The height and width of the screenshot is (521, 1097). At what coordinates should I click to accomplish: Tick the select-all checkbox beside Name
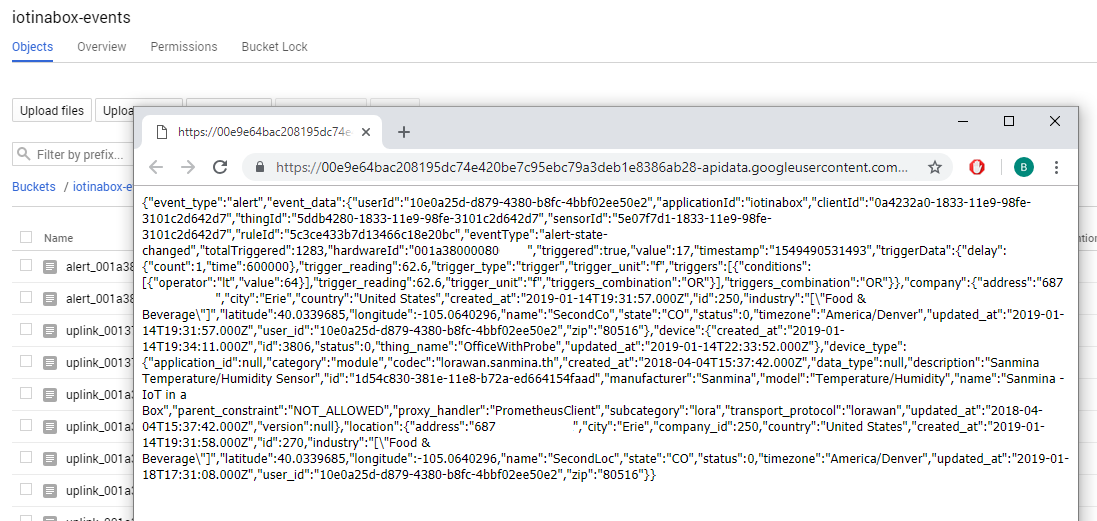[26, 237]
